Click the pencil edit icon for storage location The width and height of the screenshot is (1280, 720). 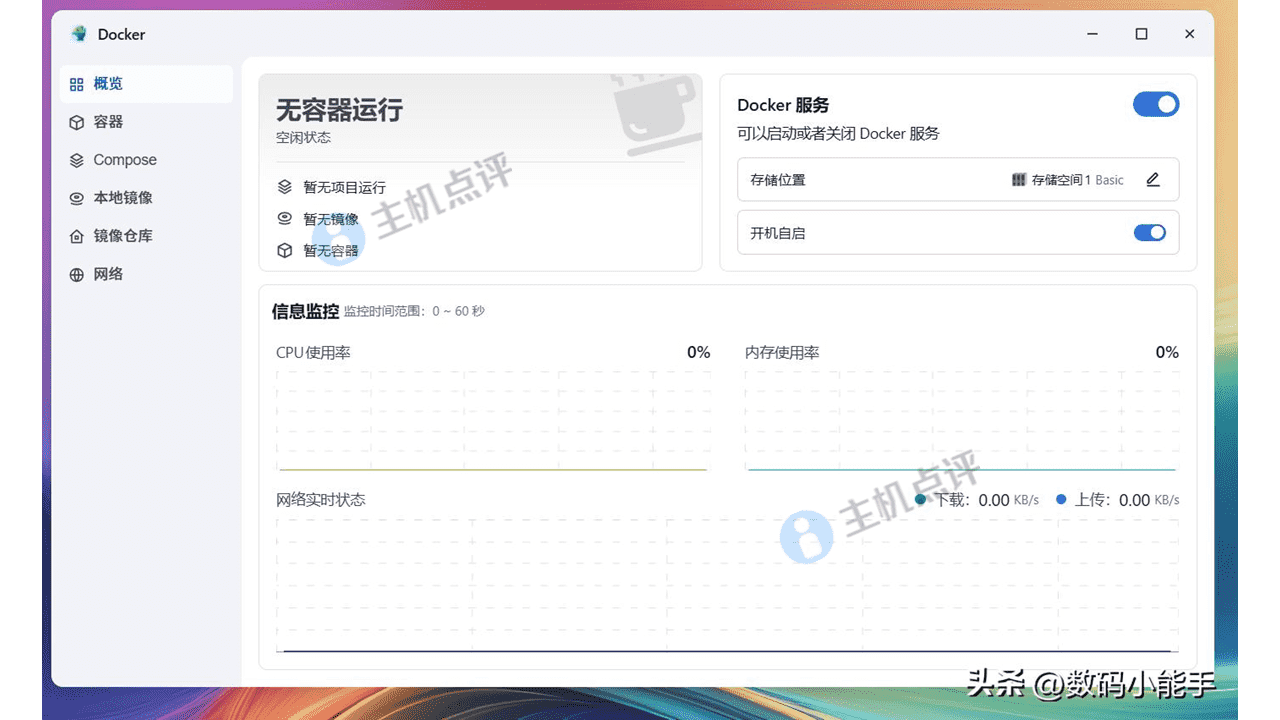(x=1152, y=179)
